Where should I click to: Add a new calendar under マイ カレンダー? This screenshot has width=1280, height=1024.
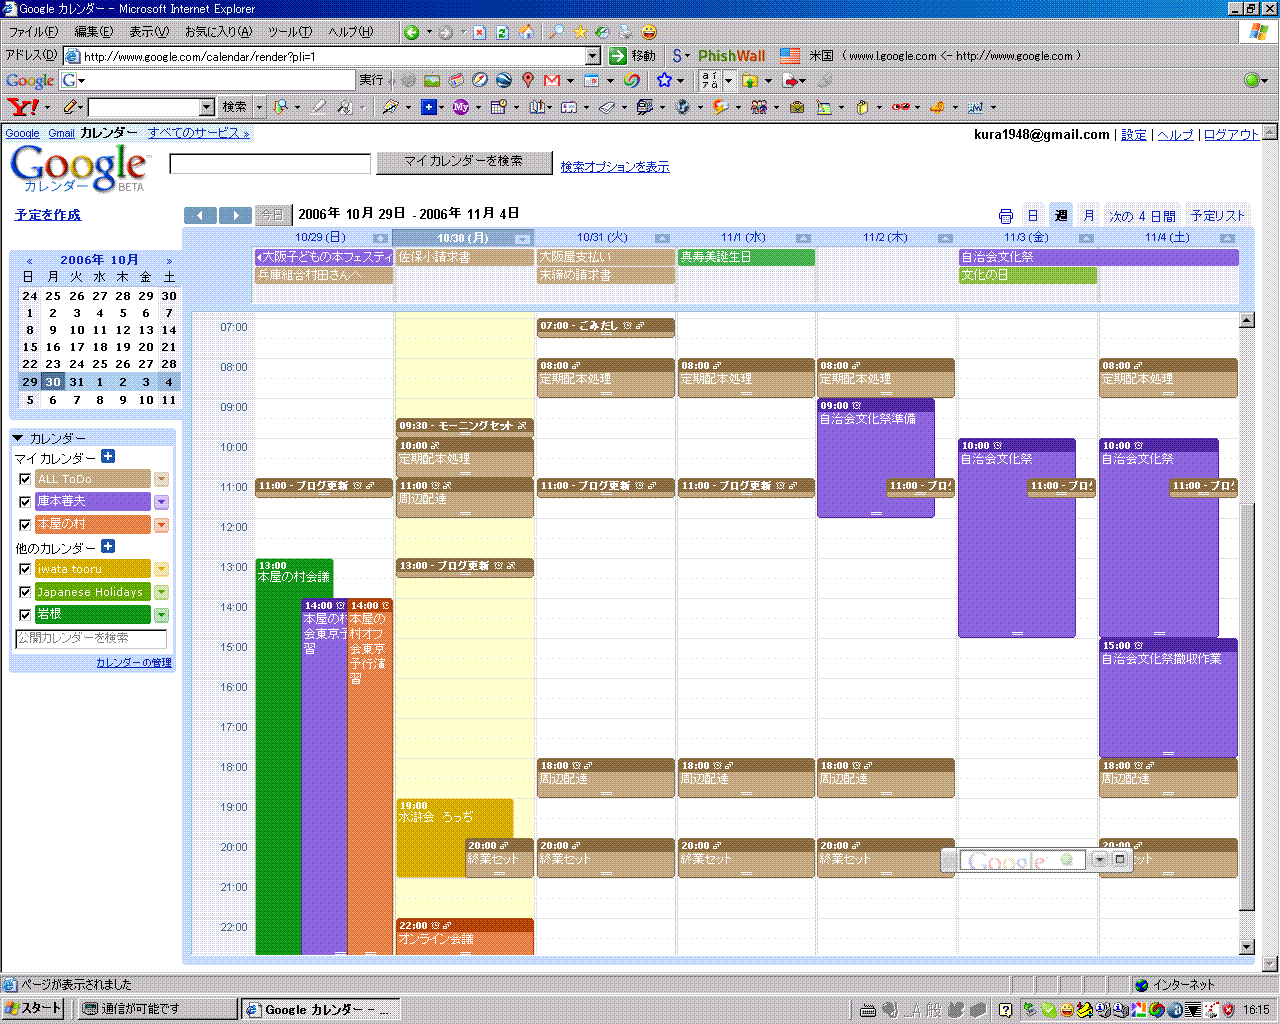[x=108, y=456]
